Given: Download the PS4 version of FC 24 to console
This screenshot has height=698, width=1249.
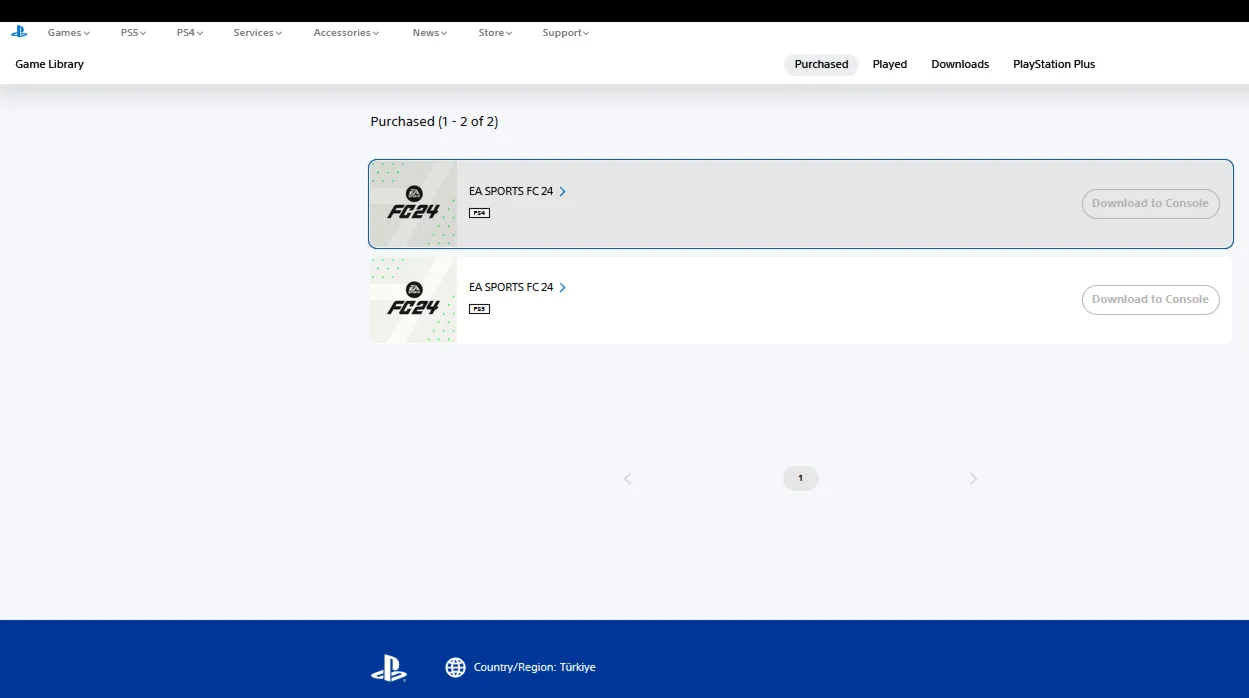Looking at the screenshot, I should pyautogui.click(x=1150, y=203).
